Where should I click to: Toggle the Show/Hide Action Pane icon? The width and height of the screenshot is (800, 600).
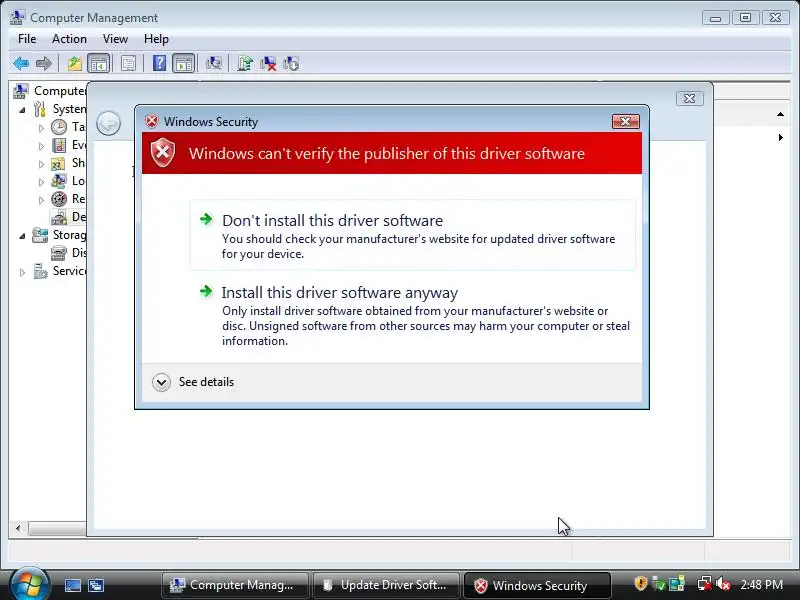pos(183,64)
